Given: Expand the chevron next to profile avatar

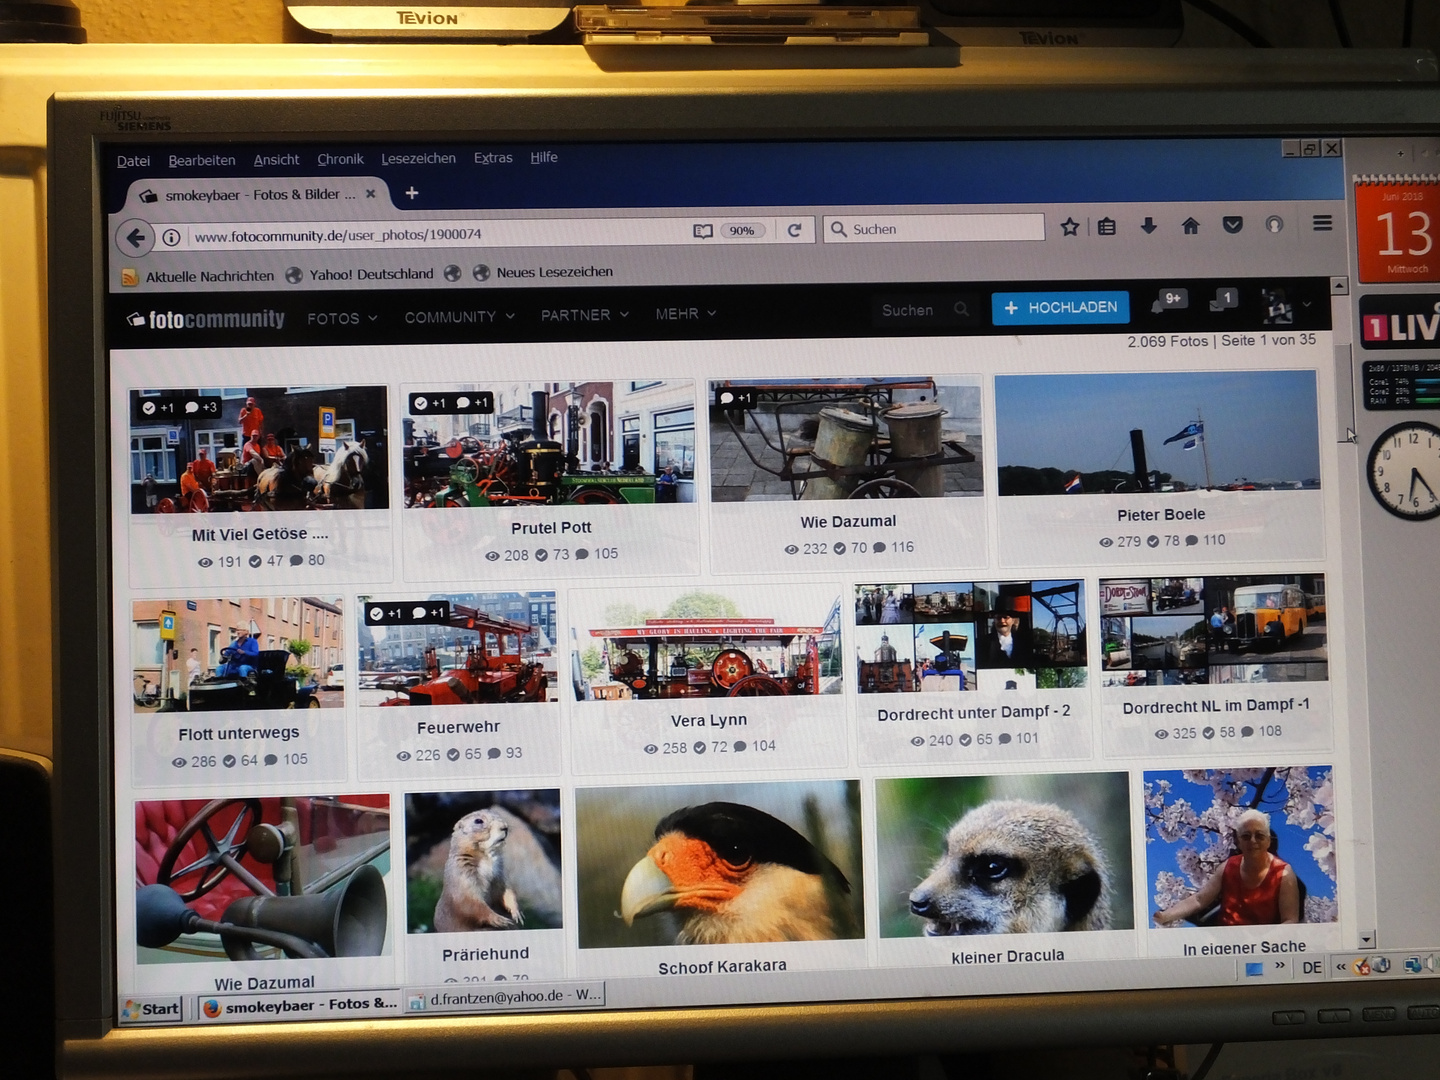Looking at the screenshot, I should pos(1307,304).
